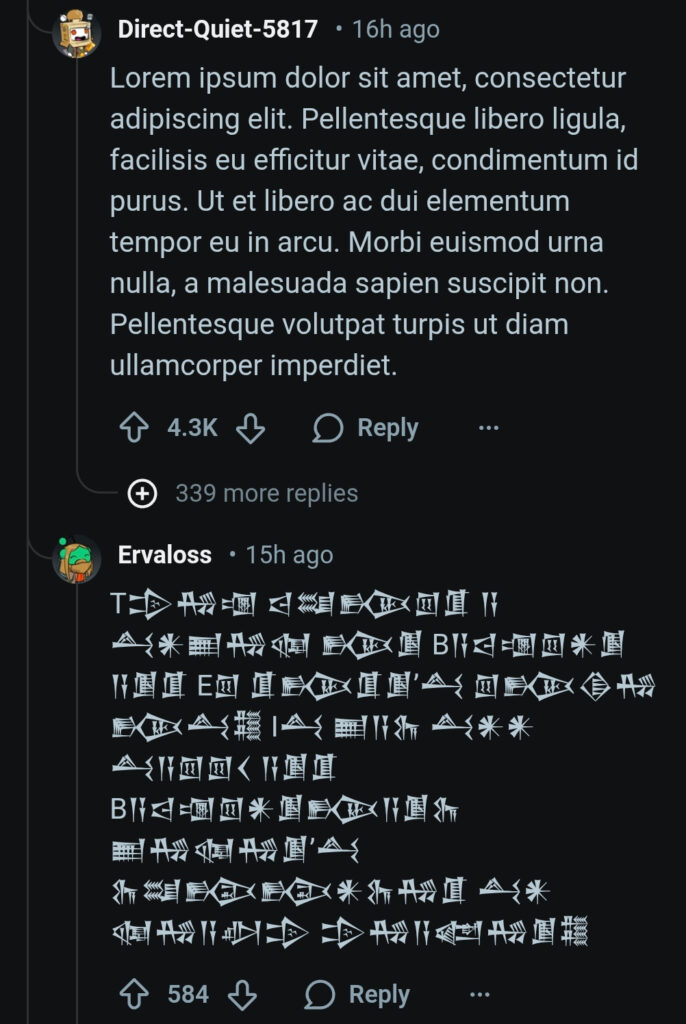Click the 4.3K vote score
Image resolution: width=686 pixels, height=1024 pixels.
pyautogui.click(x=192, y=428)
